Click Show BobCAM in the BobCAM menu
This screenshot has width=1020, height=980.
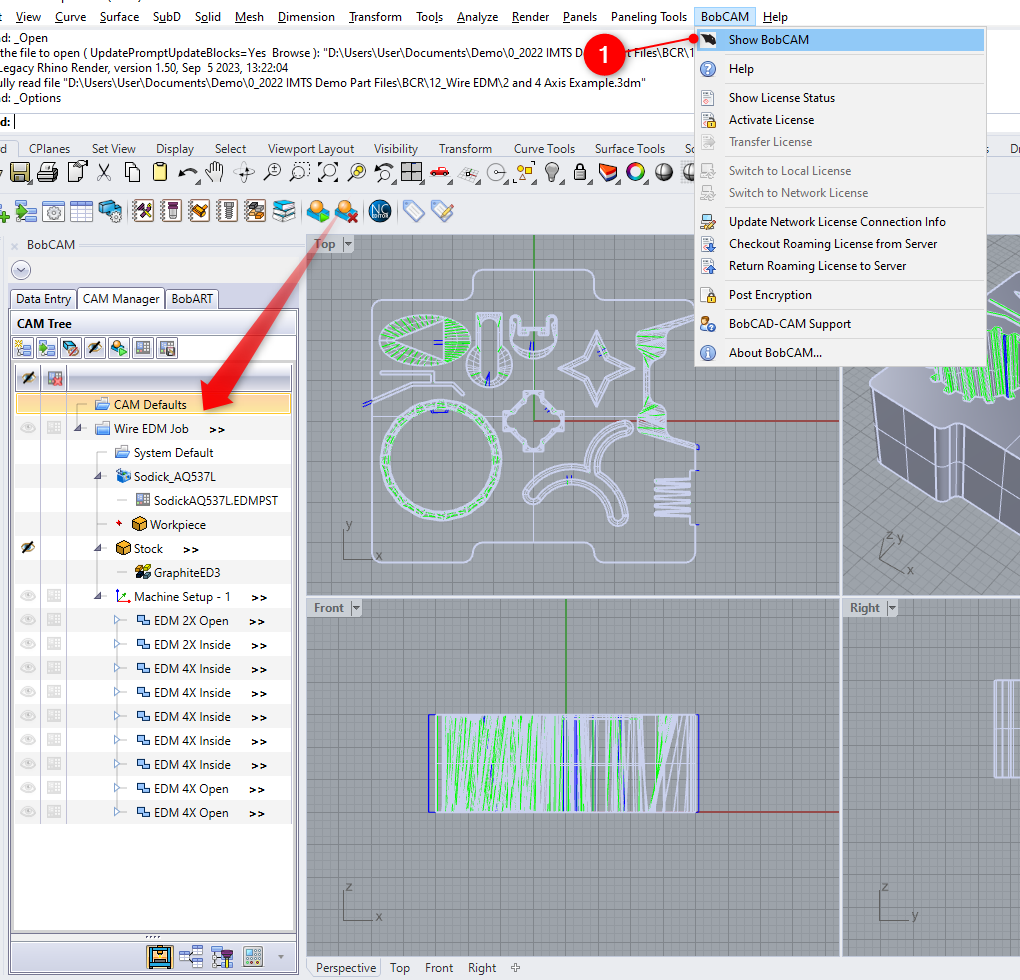tap(840, 40)
